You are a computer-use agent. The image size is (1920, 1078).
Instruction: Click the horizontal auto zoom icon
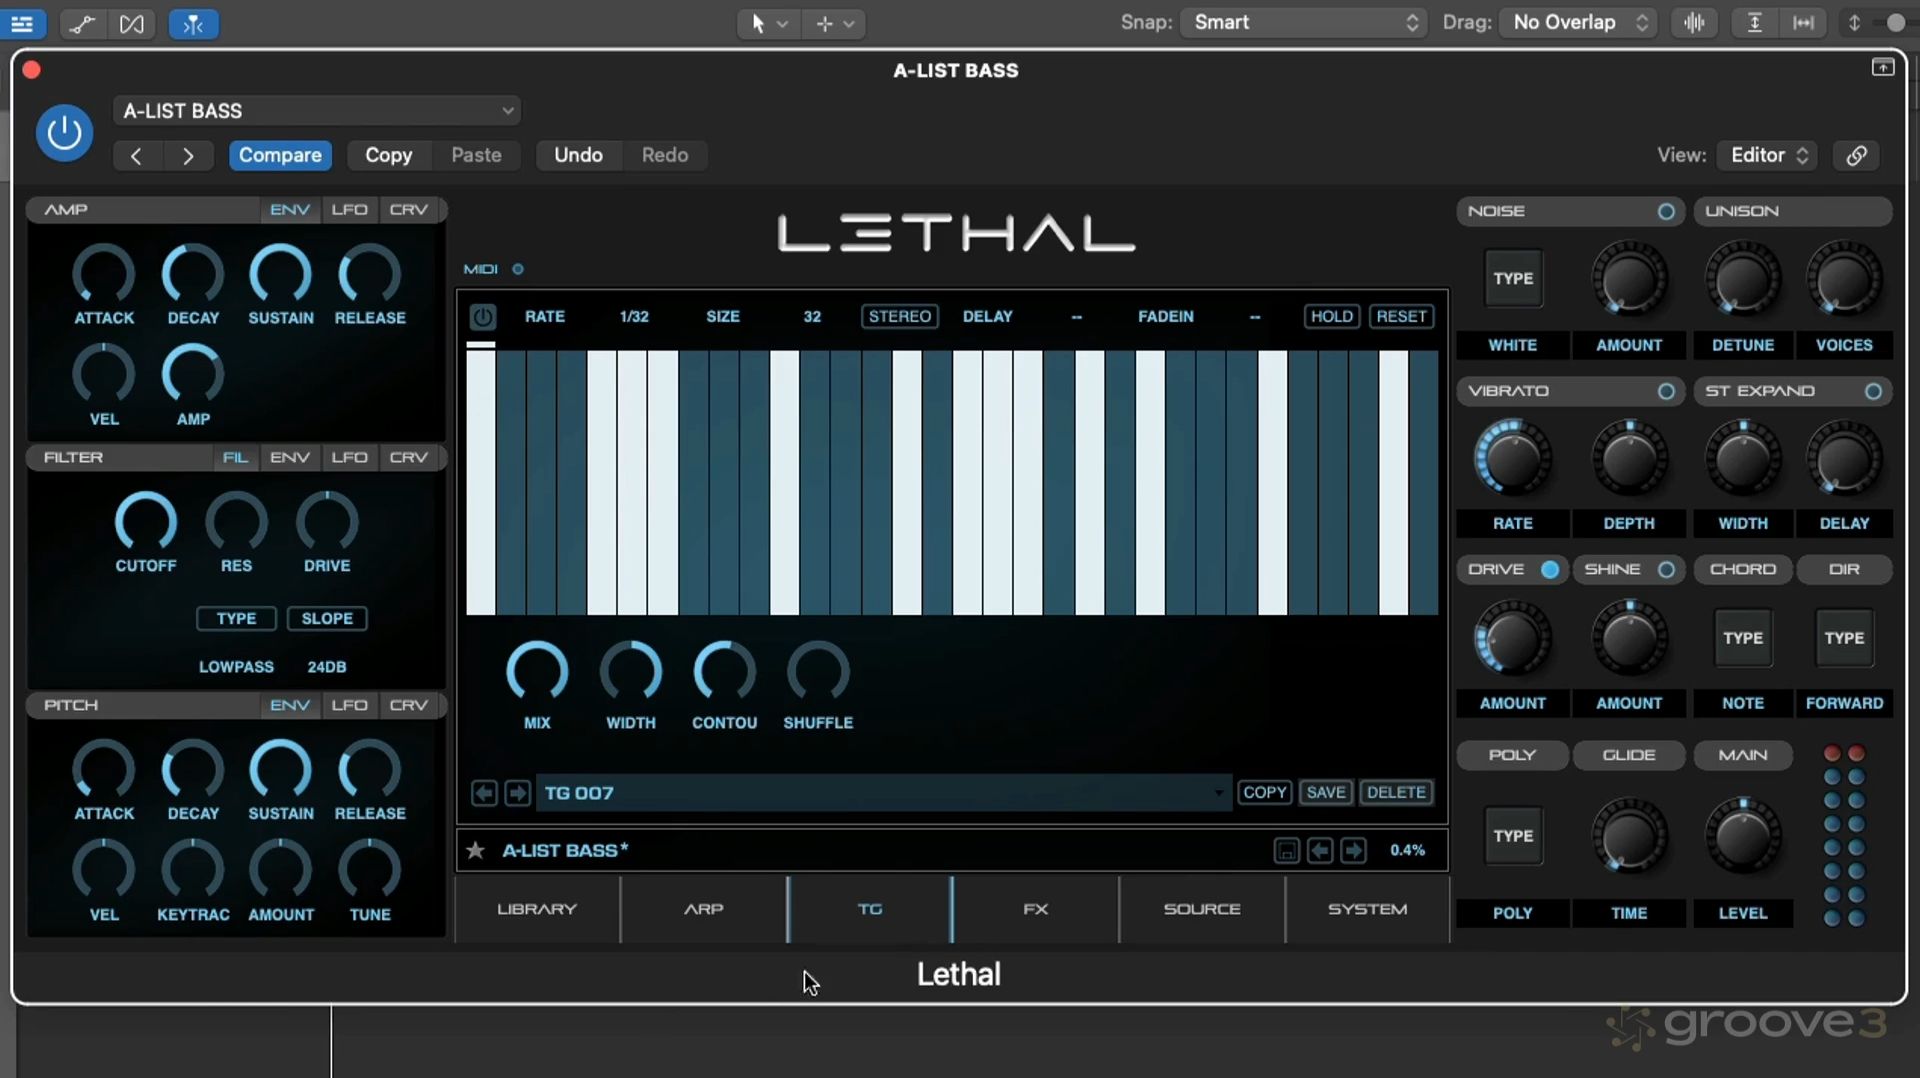point(1803,23)
